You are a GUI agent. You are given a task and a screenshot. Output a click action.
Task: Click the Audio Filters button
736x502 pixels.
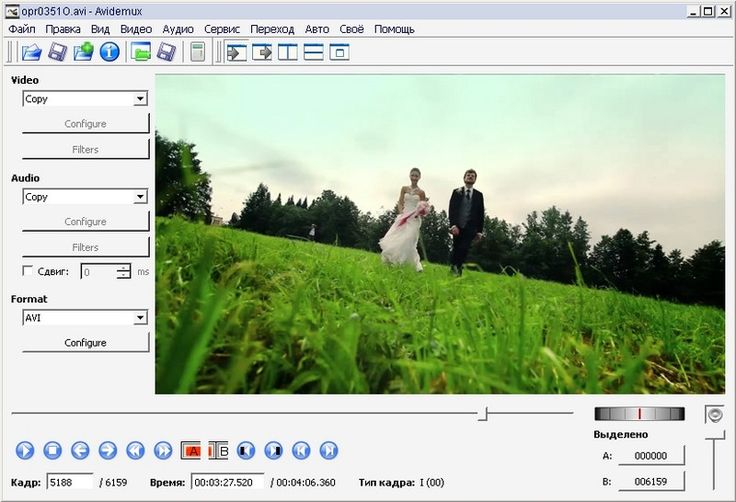coord(85,247)
